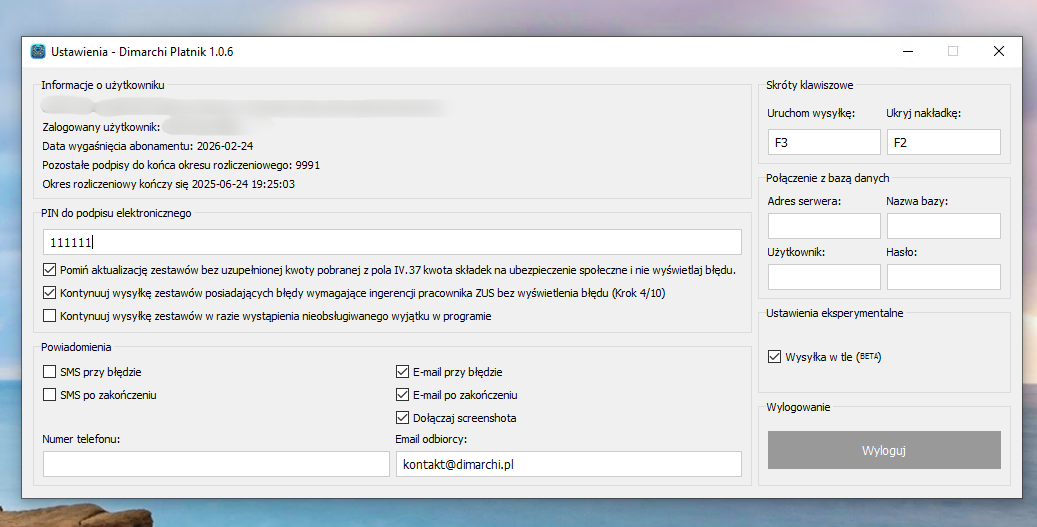
Task: Close the Ustawienia window
Action: point(999,52)
